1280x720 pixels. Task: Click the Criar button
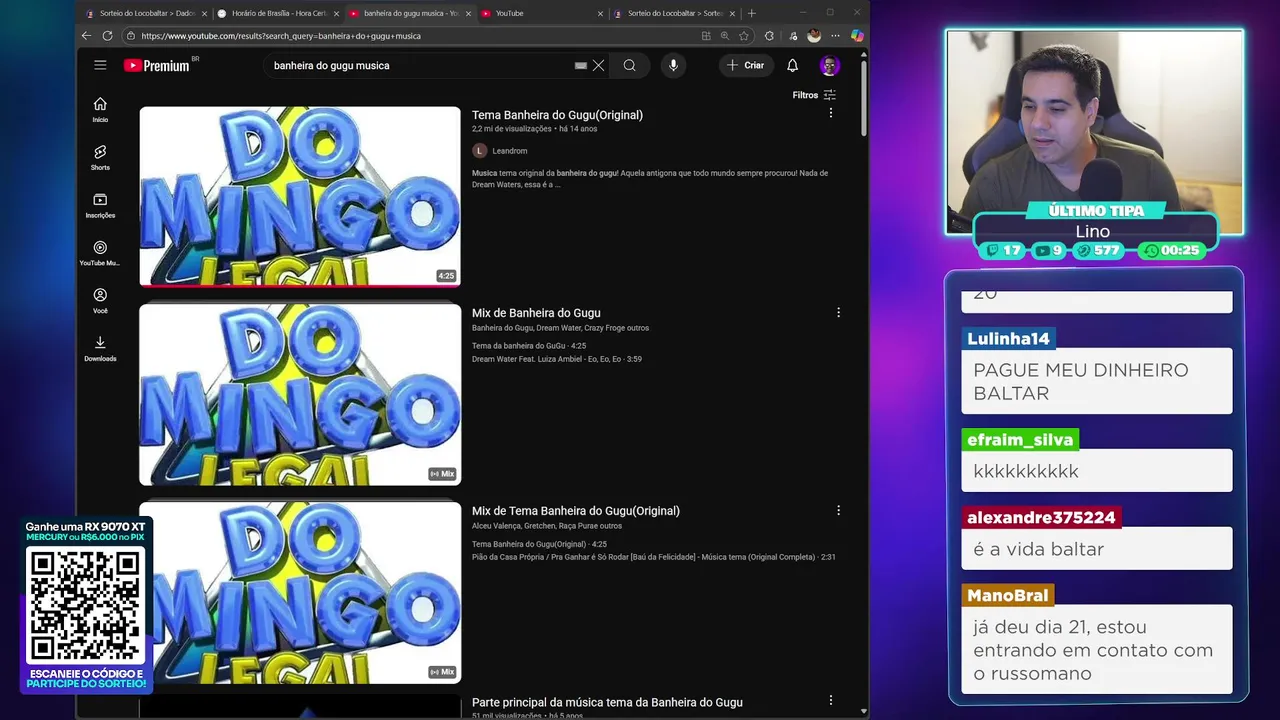(746, 65)
